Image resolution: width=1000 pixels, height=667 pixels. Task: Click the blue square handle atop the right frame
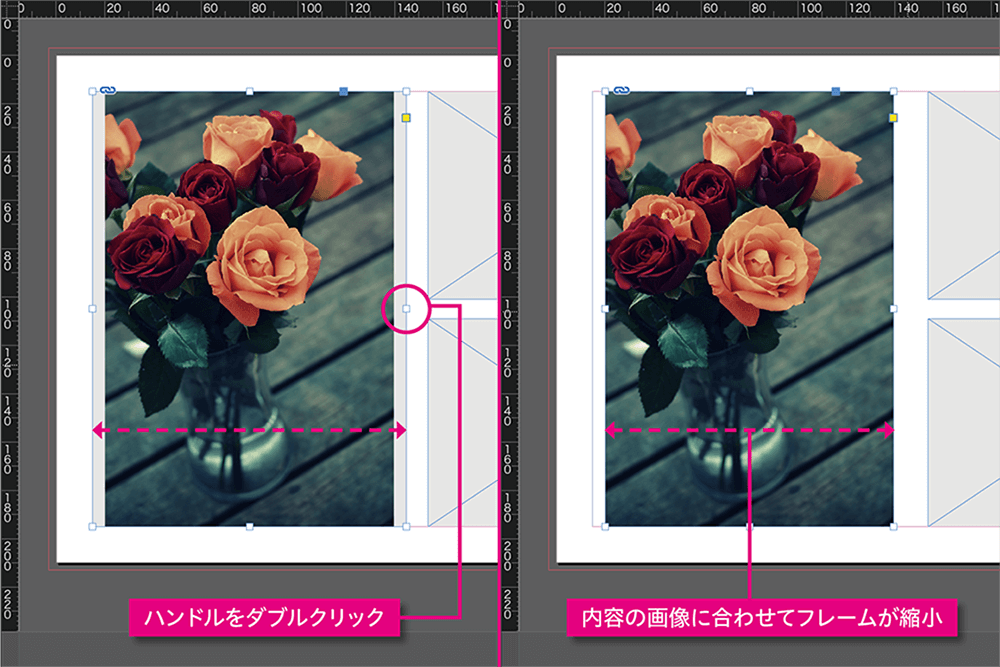click(x=836, y=91)
